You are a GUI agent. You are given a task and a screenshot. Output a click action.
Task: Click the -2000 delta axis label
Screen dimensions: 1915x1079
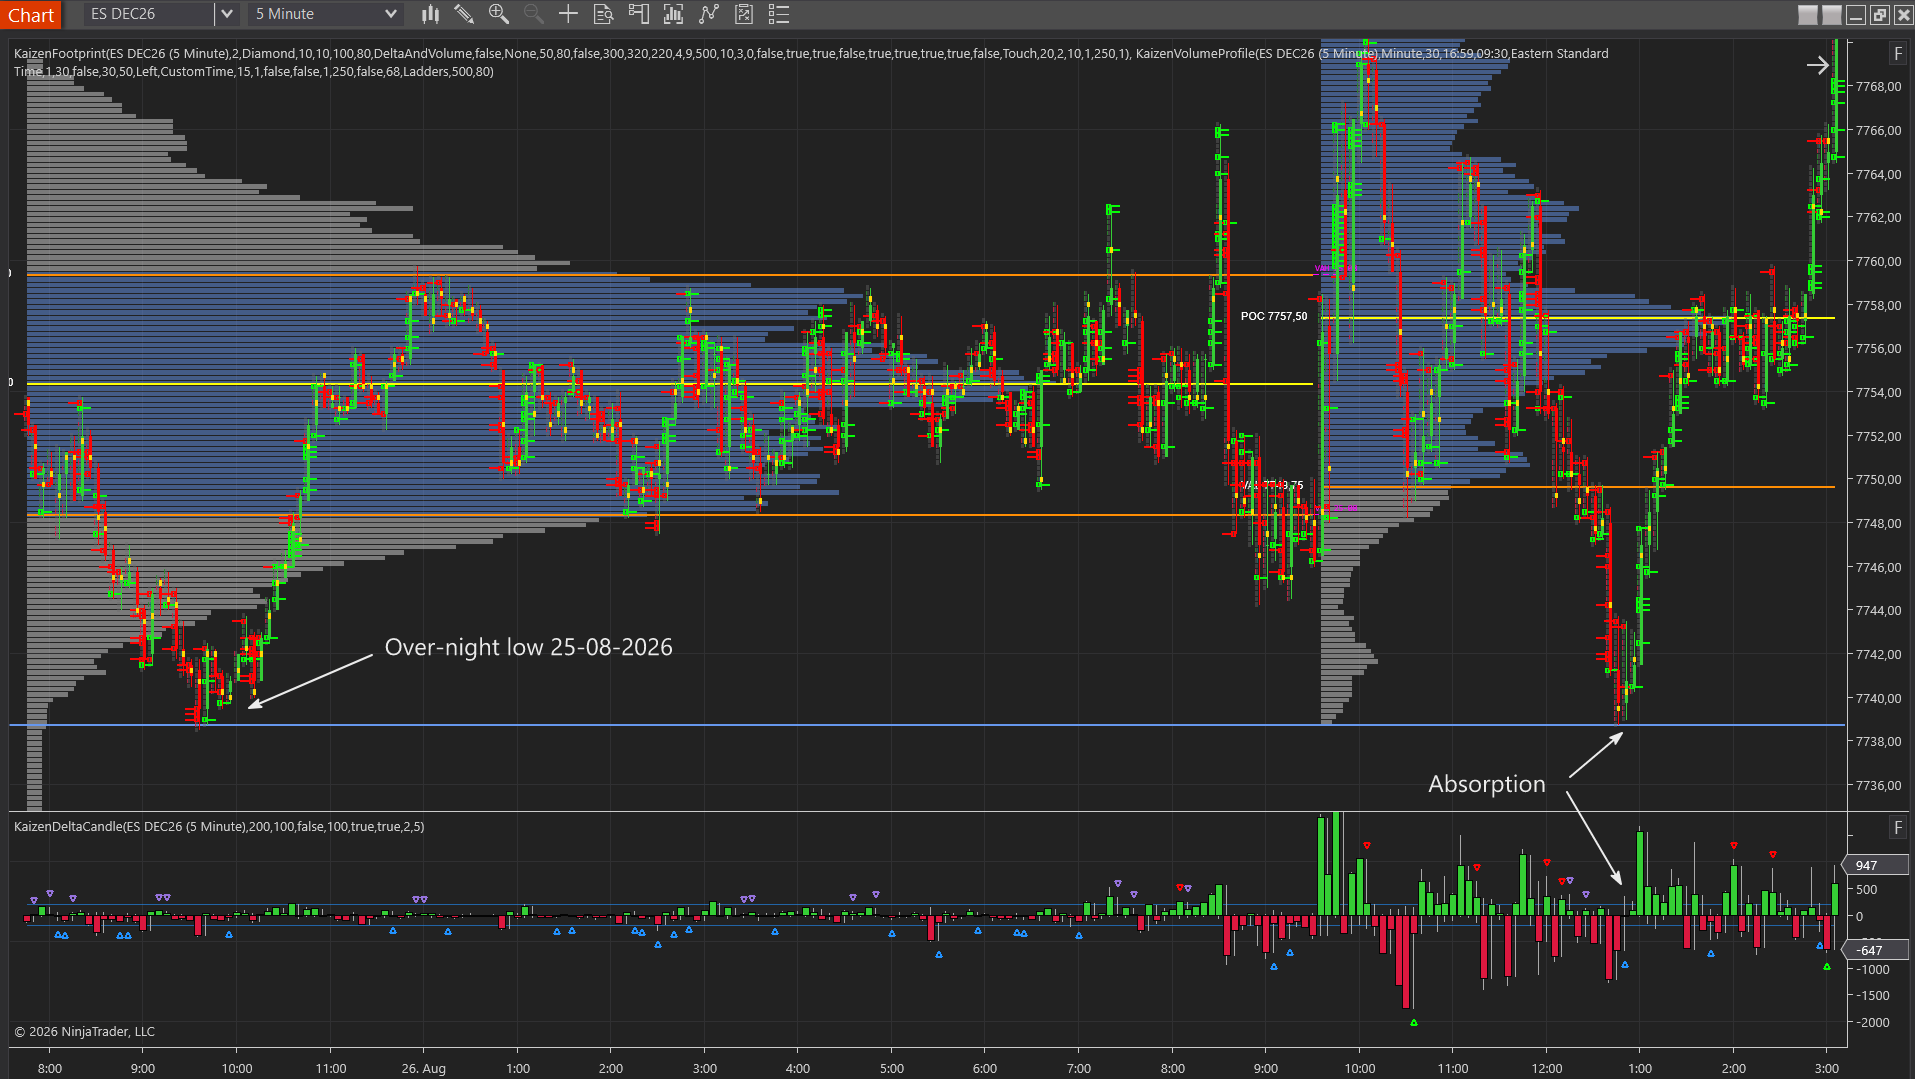[x=1874, y=1022]
